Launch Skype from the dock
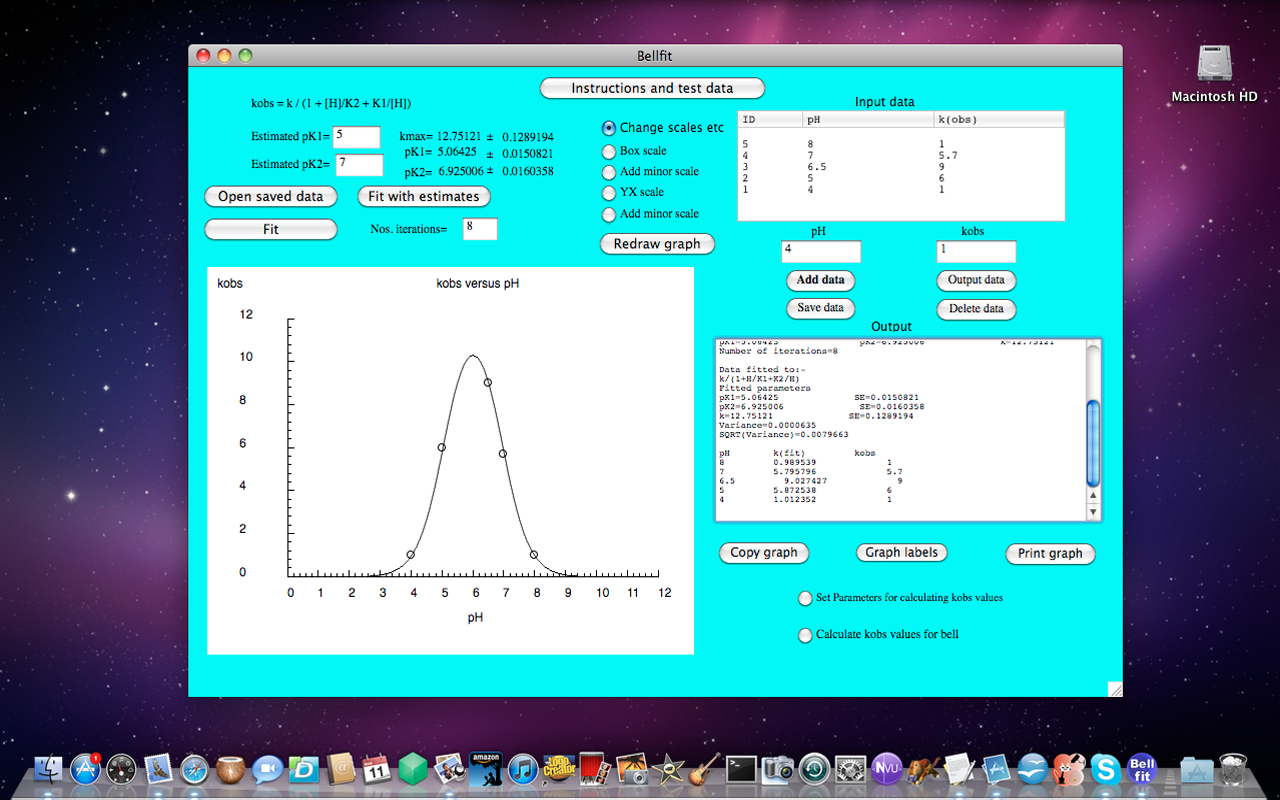 (1105, 768)
